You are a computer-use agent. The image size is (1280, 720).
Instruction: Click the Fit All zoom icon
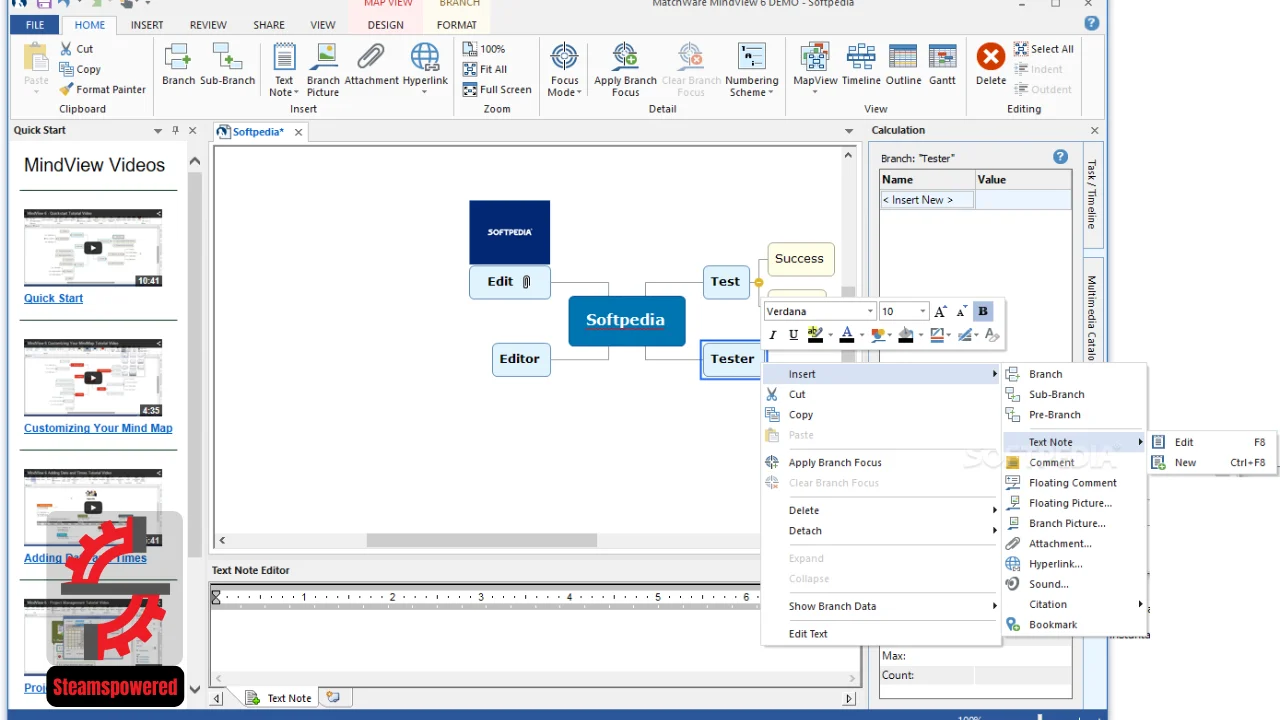[x=470, y=69]
